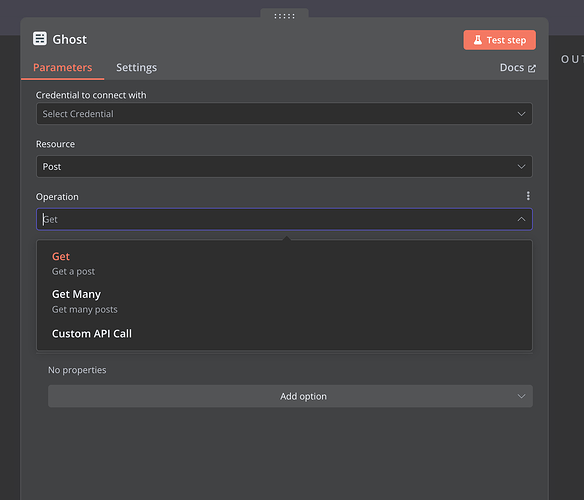This screenshot has height=500, width=584.
Task: Open the Resource dropdown showing Post
Action: (x=284, y=167)
